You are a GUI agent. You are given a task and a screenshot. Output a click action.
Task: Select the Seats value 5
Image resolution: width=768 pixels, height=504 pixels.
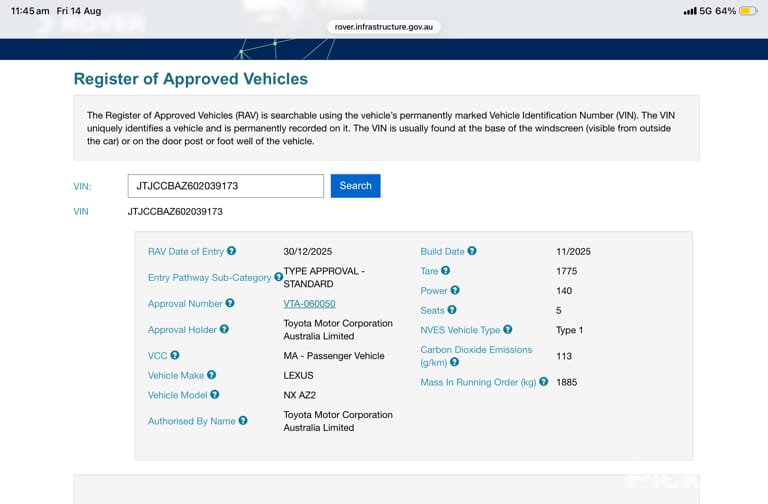(559, 310)
